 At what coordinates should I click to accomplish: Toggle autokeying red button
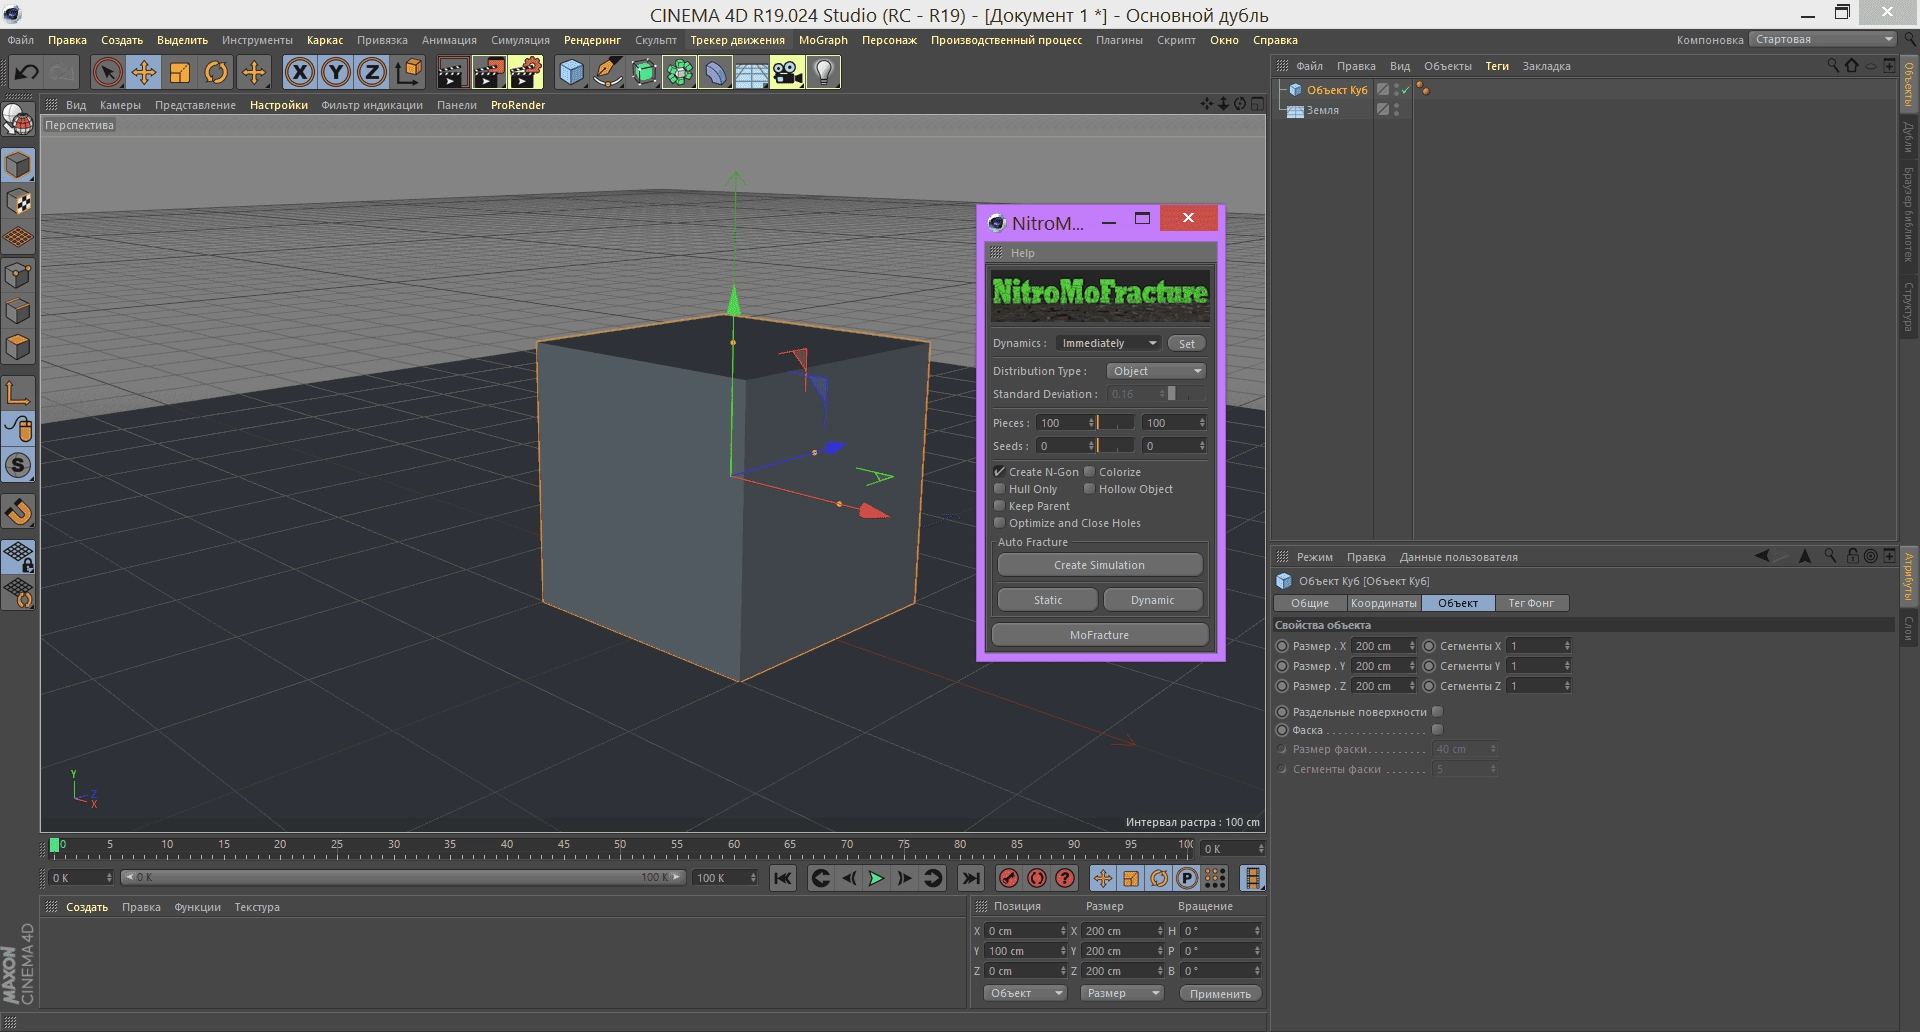[x=1037, y=878]
